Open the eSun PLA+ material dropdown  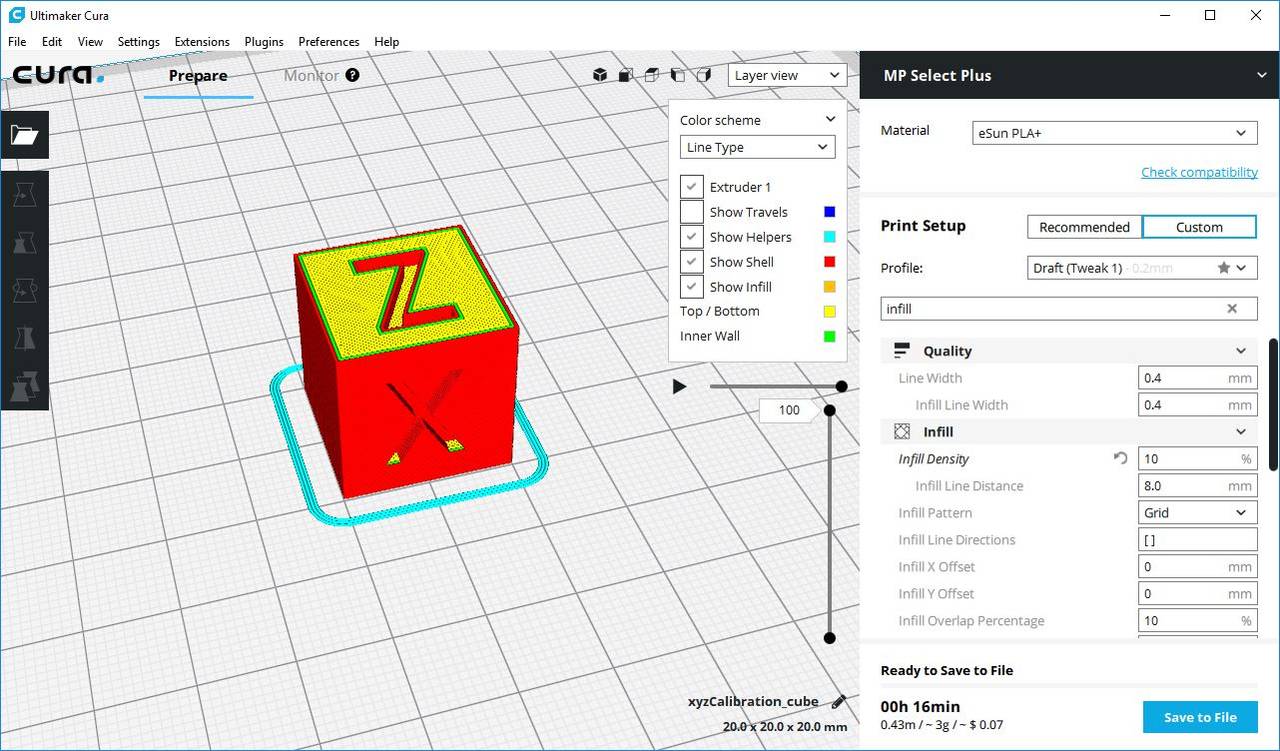click(1114, 133)
